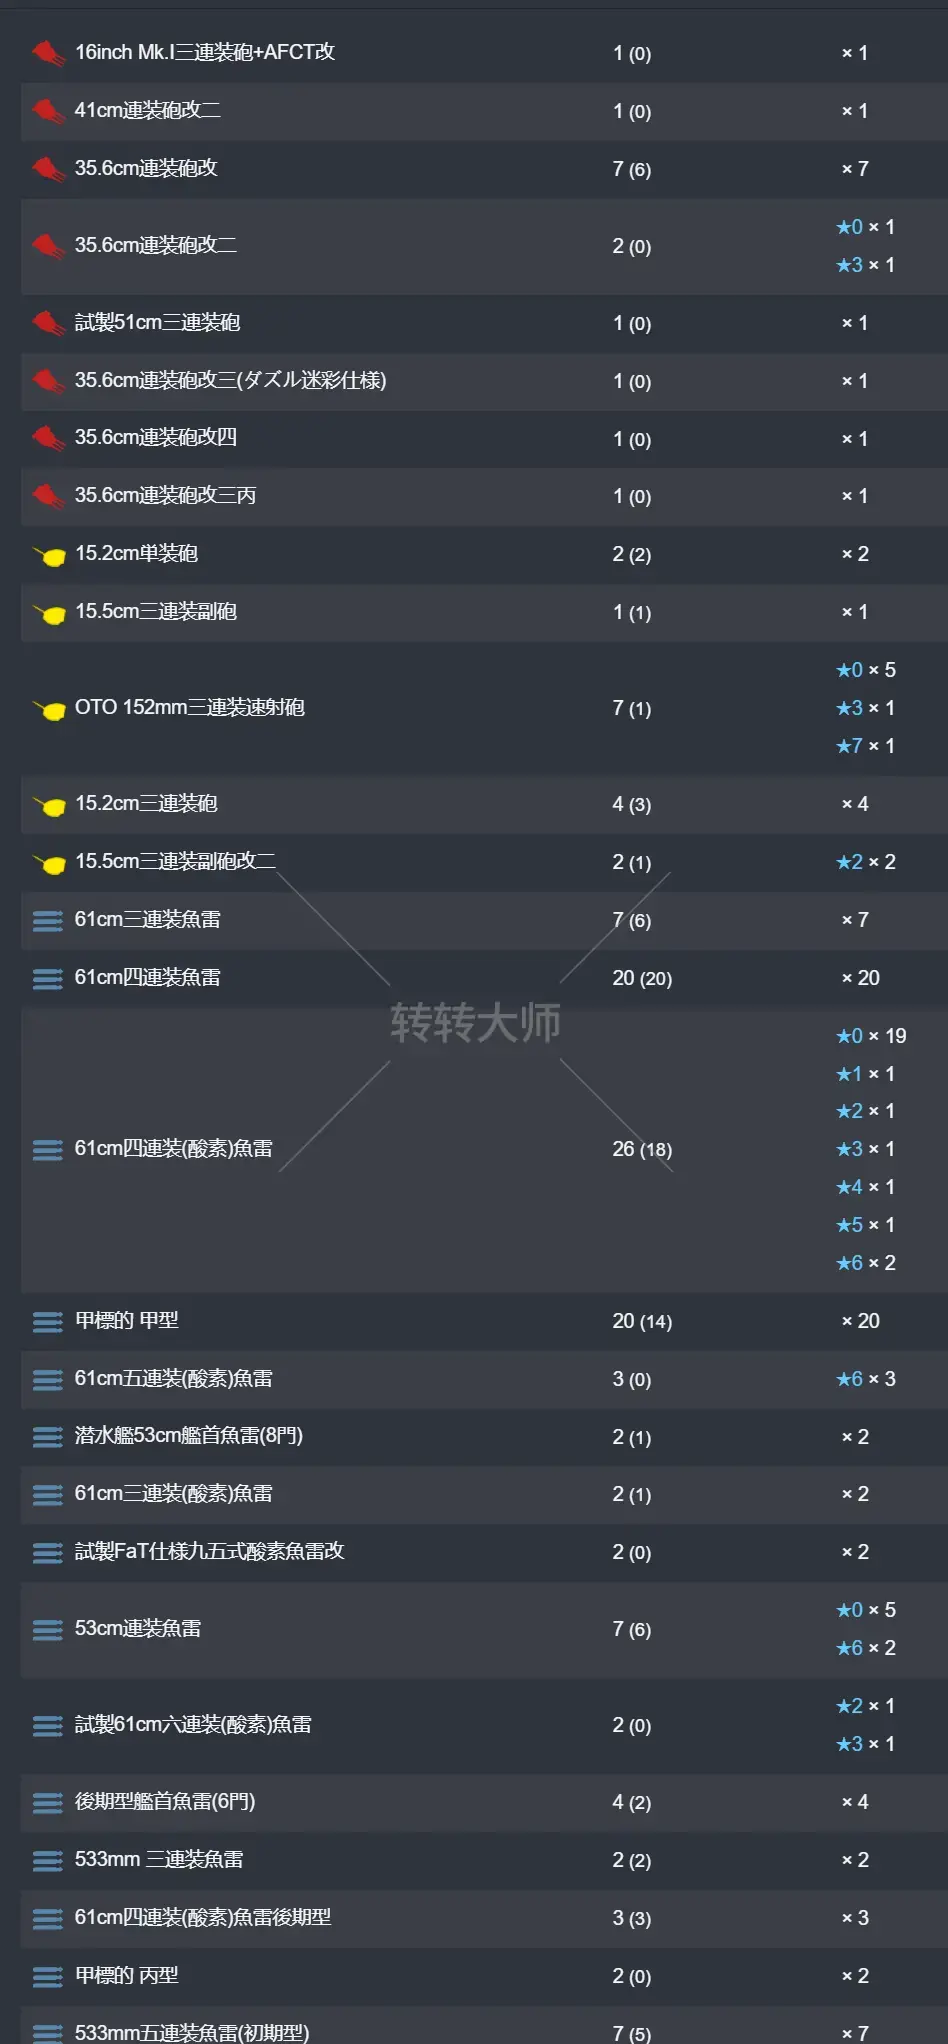Image resolution: width=948 pixels, height=2044 pixels.
Task: Select 試製FaT仕様九五式酸素魚雷改 item name
Action: click(x=209, y=1551)
